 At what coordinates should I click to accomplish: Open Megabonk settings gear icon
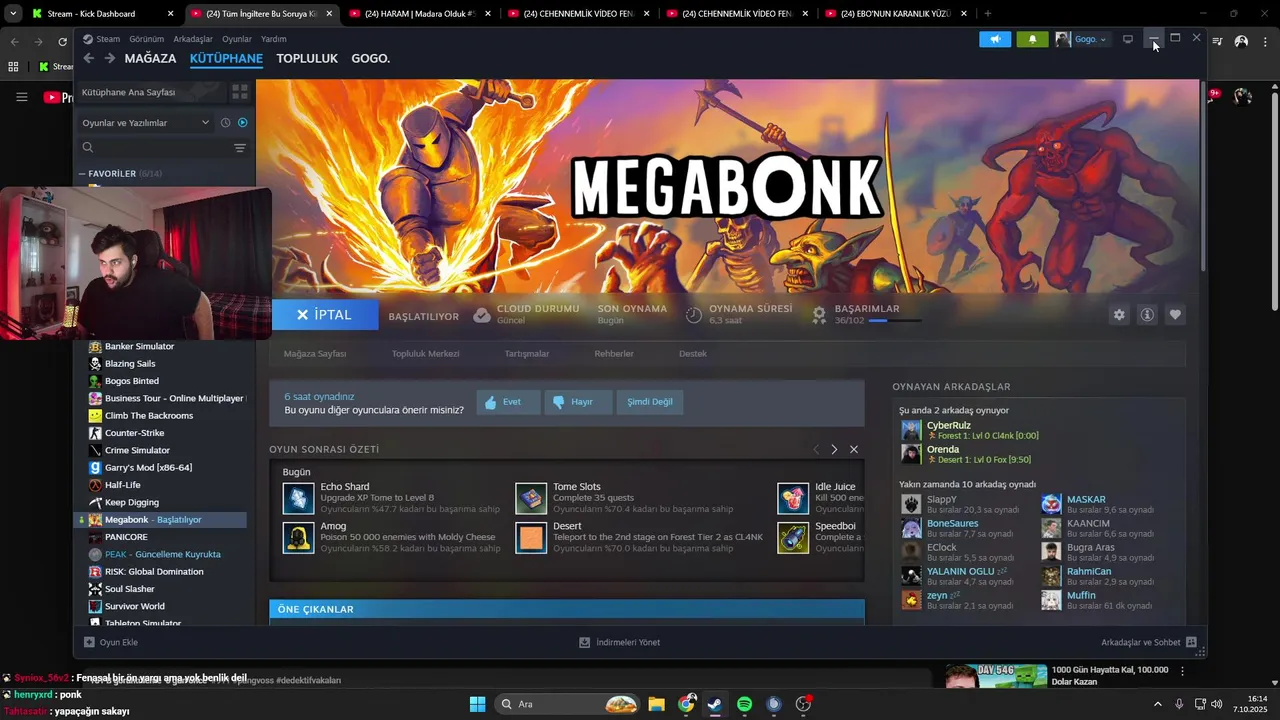(1119, 314)
